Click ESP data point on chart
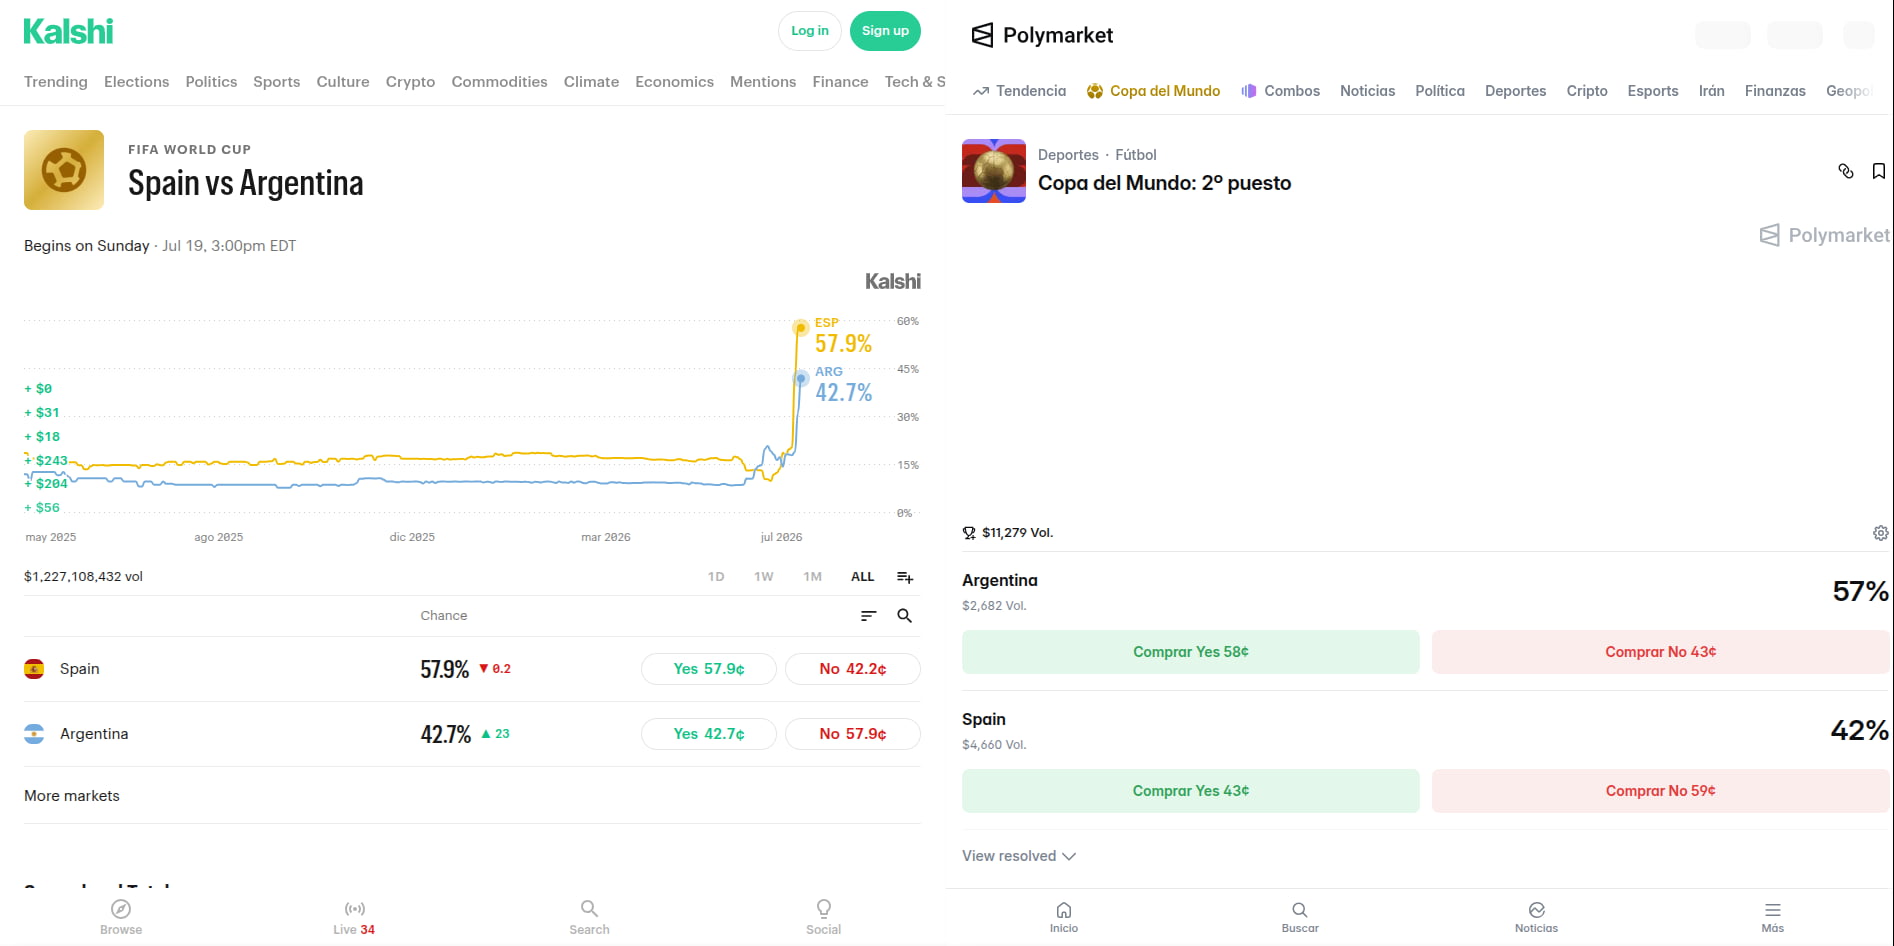 801,328
